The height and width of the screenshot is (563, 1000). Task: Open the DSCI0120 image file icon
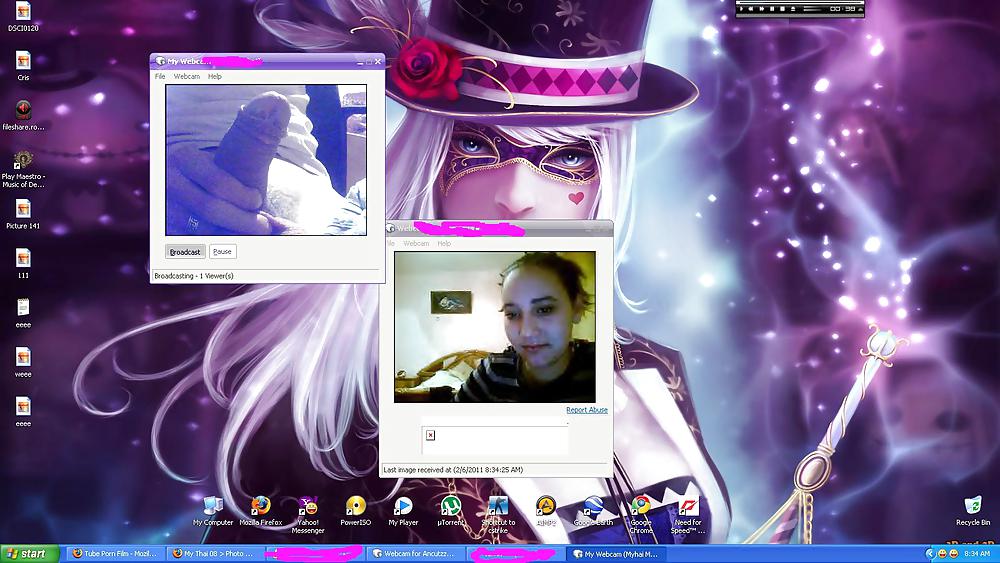pos(23,17)
